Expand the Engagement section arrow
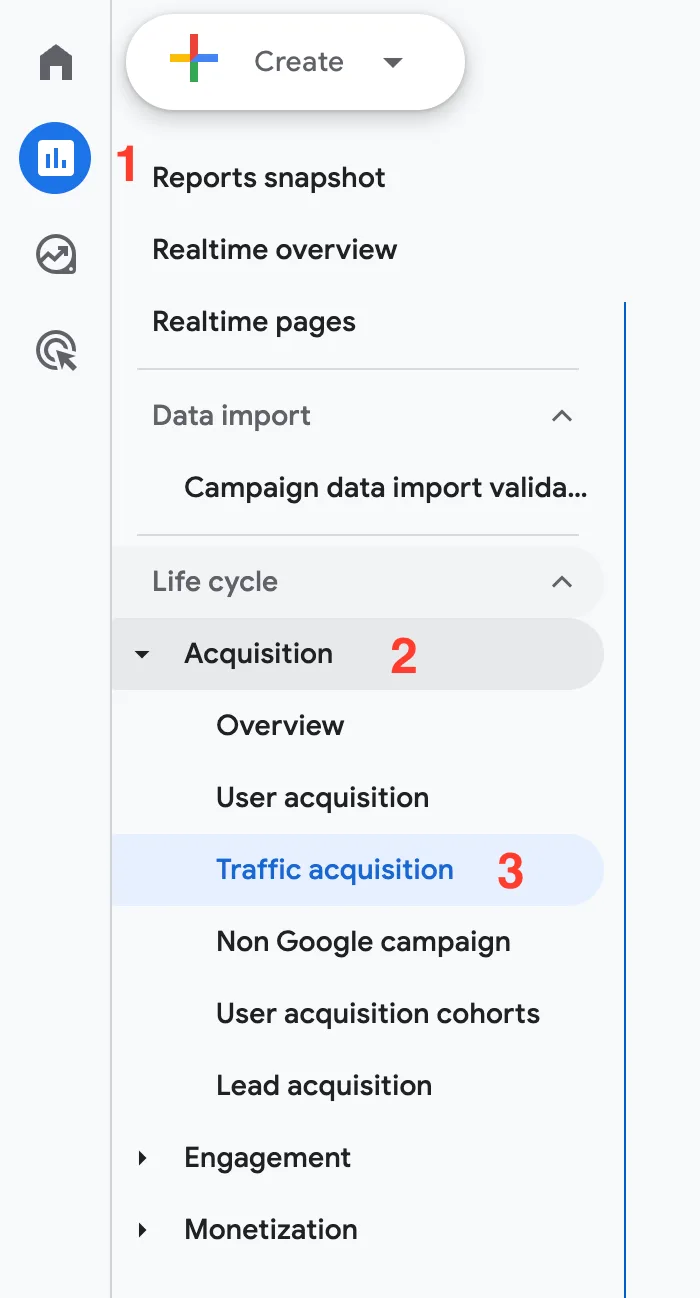The image size is (700, 1298). 142,1158
